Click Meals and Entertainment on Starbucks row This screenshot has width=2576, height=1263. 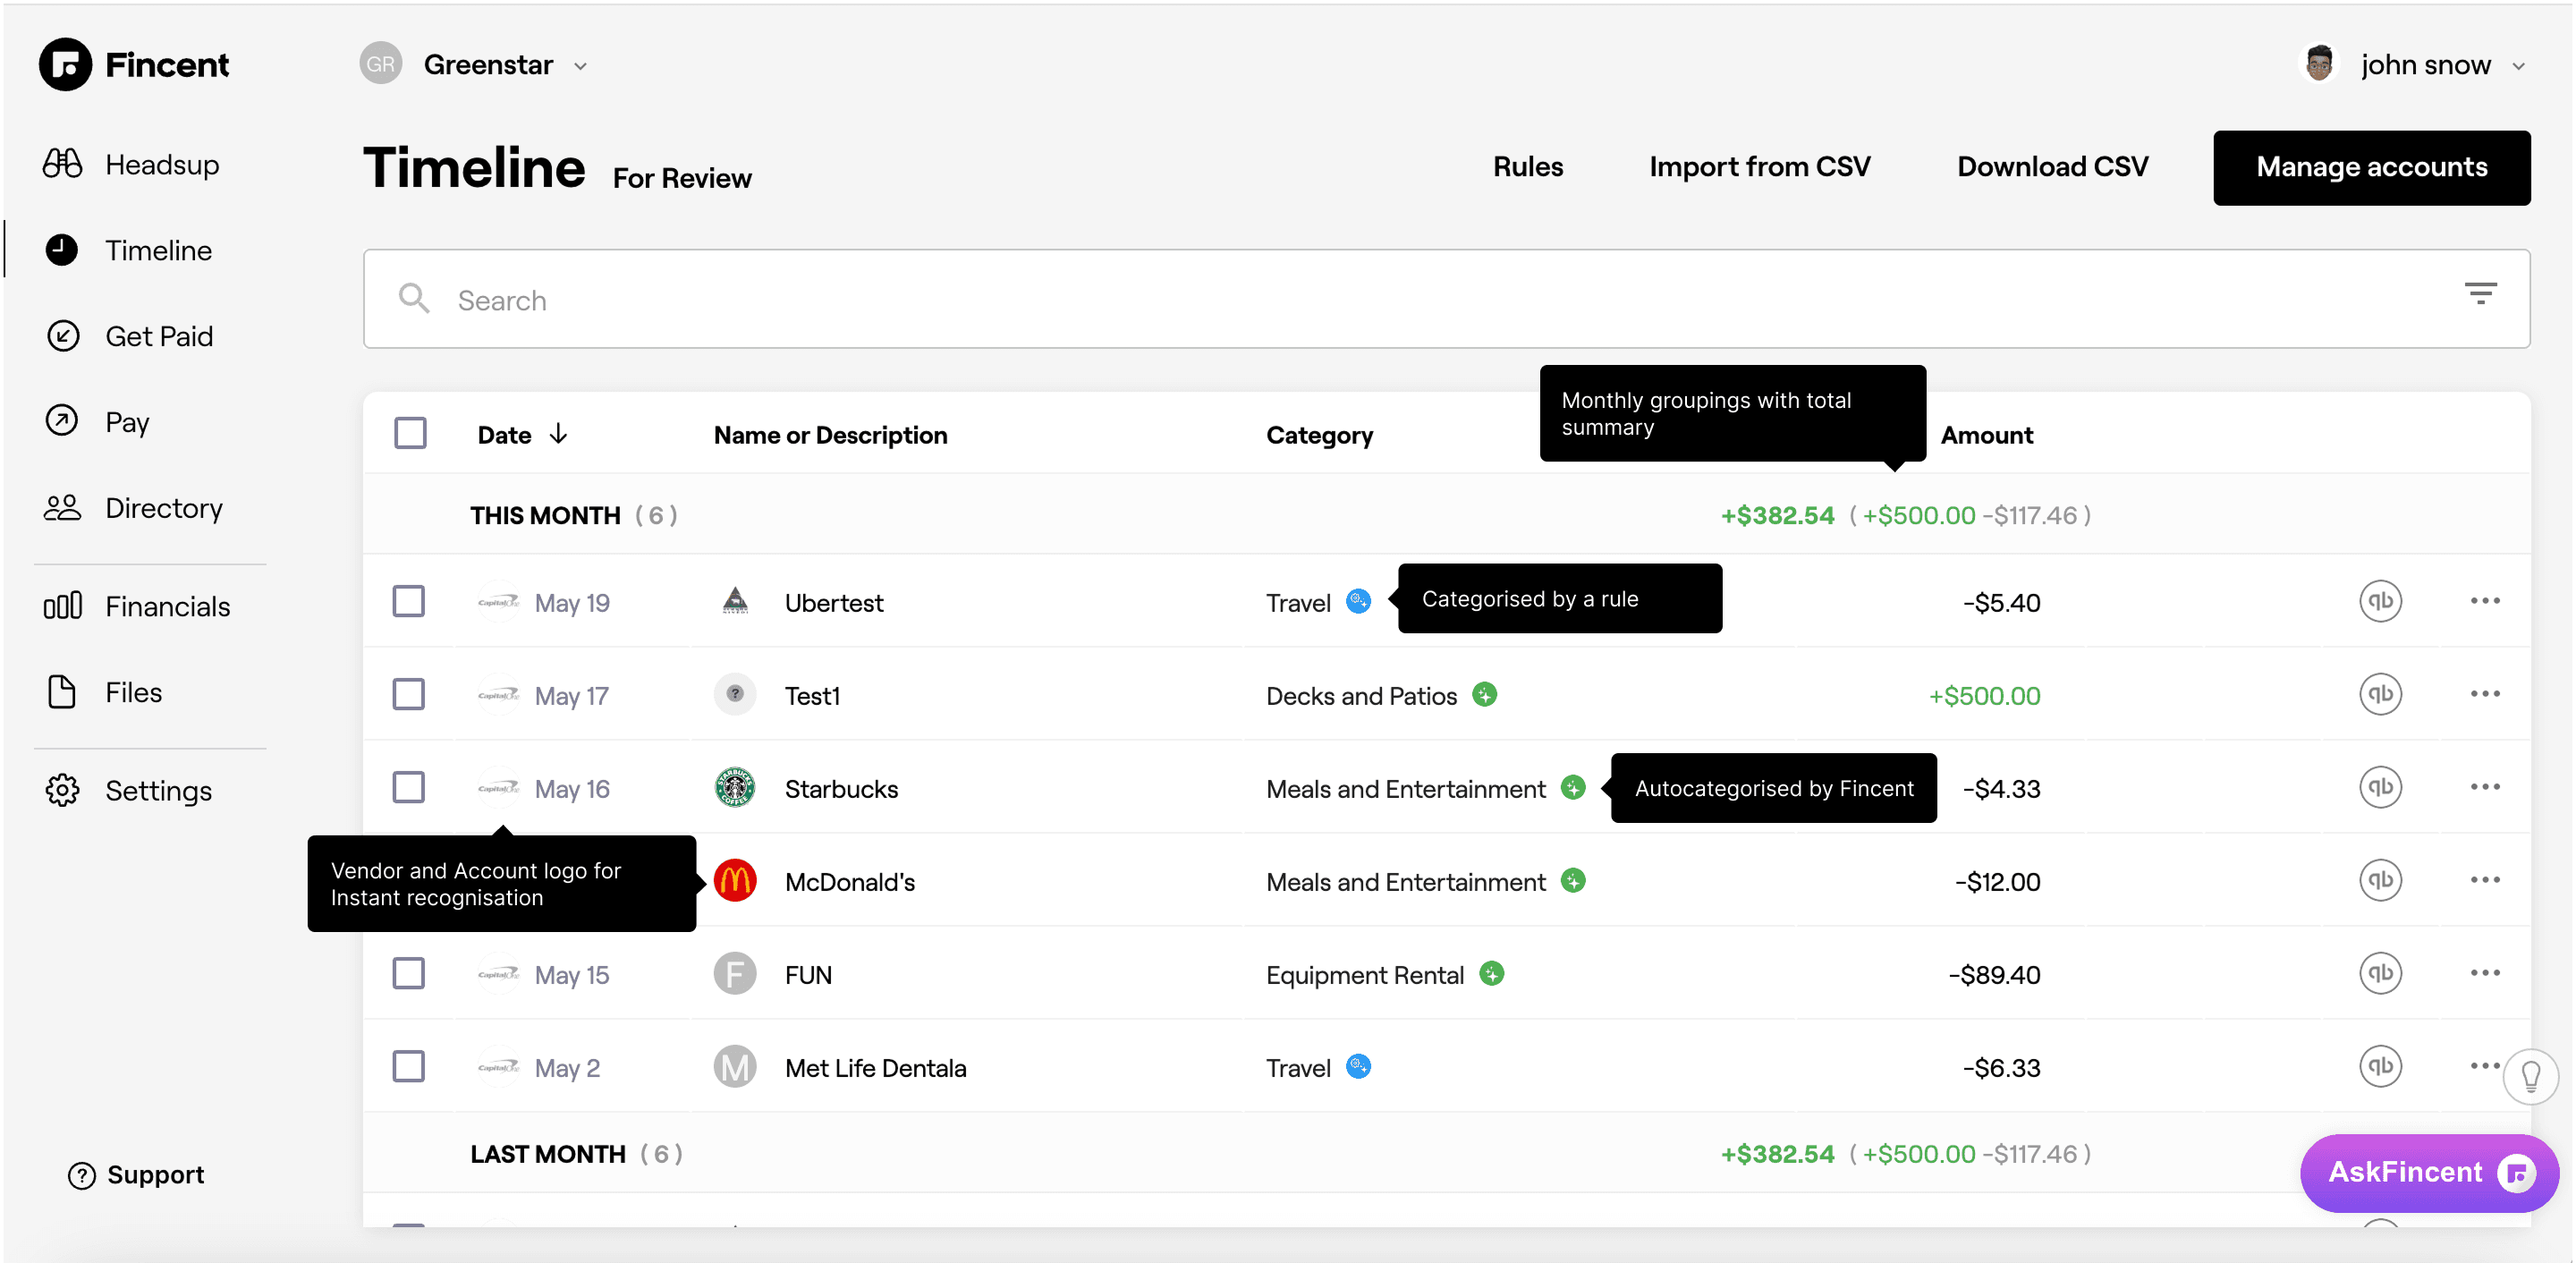[x=1405, y=789]
